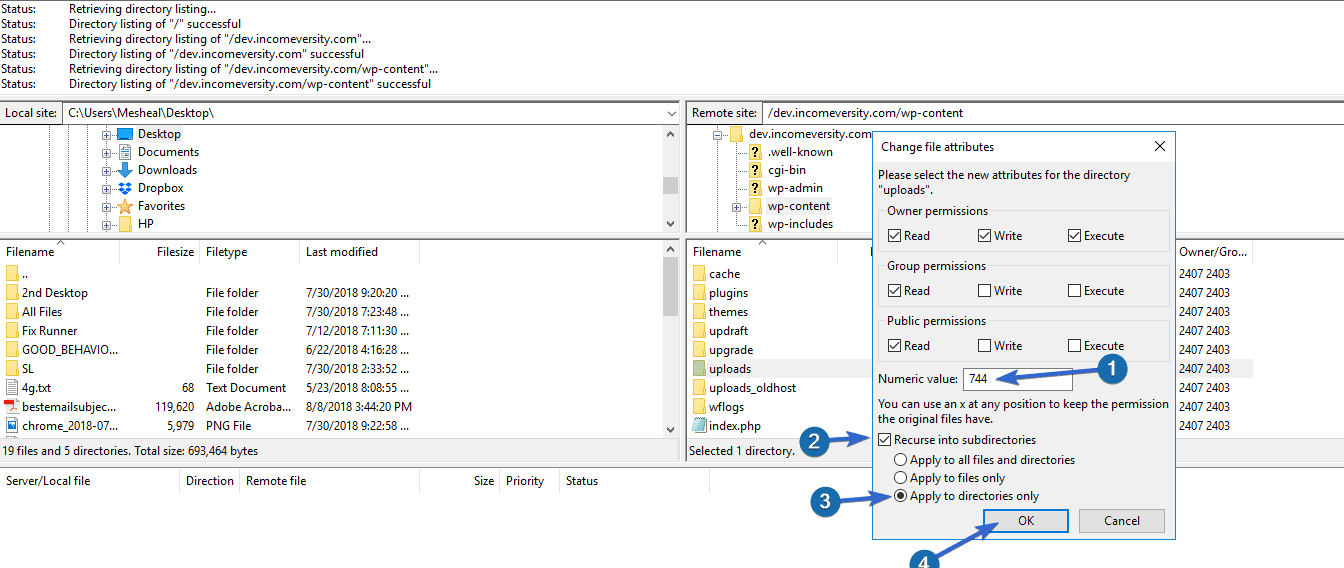Enable Group permissions Execute checkbox

point(1074,291)
